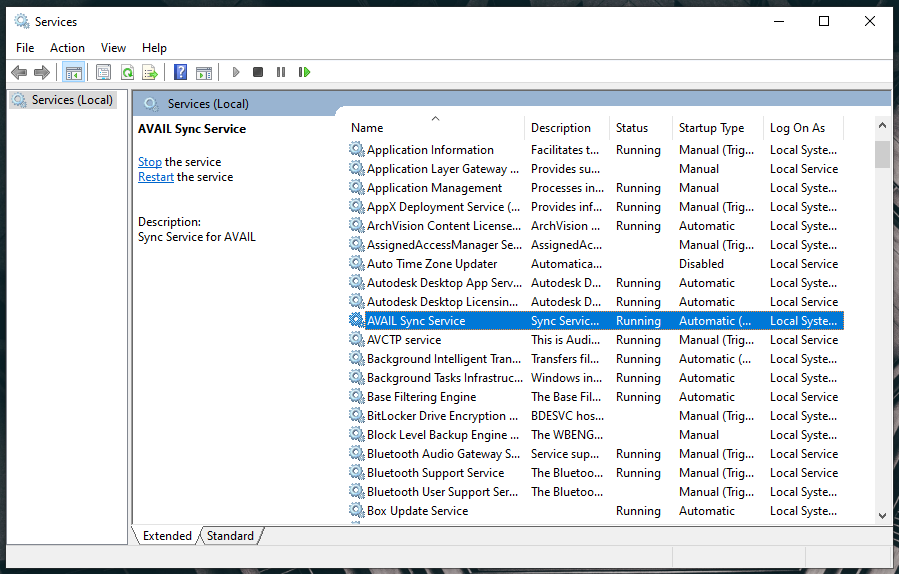The height and width of the screenshot is (574, 899).
Task: Click the Stop Service square icon
Action: click(x=258, y=72)
